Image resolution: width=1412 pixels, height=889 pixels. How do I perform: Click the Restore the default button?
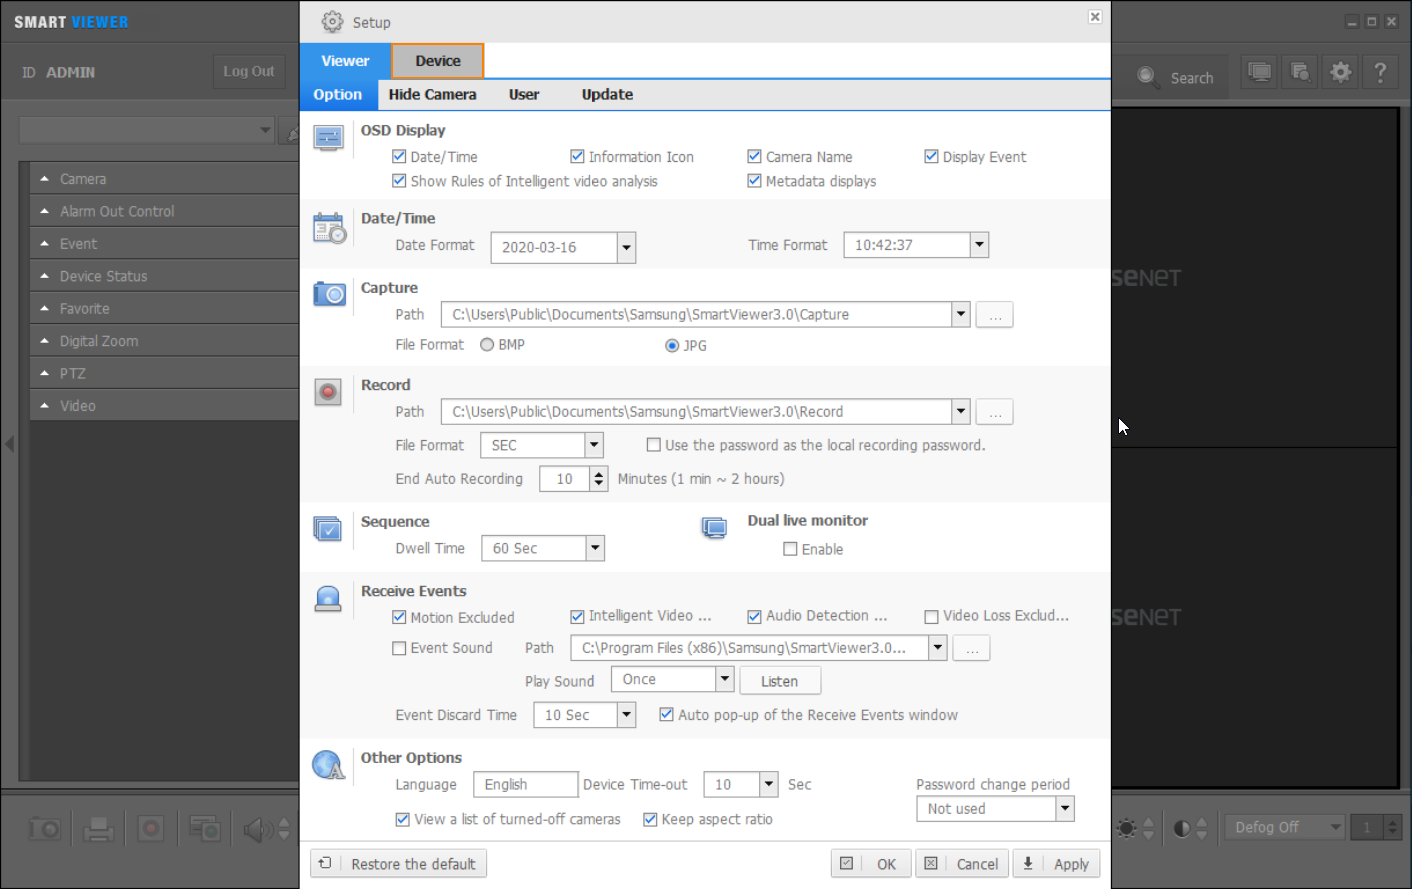coord(399,864)
